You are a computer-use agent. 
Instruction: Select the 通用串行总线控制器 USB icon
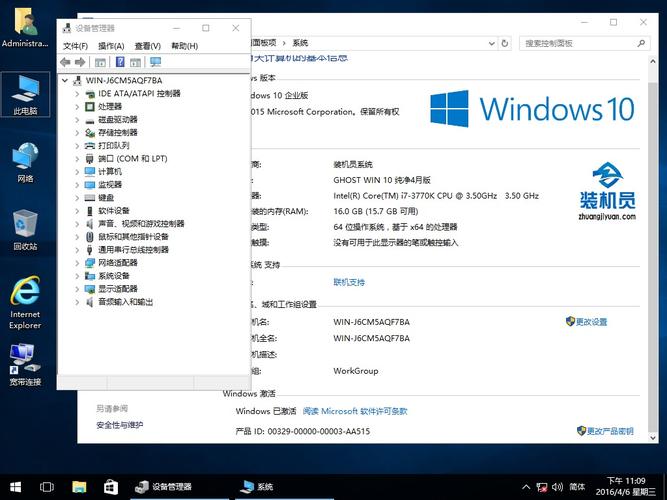coord(90,250)
